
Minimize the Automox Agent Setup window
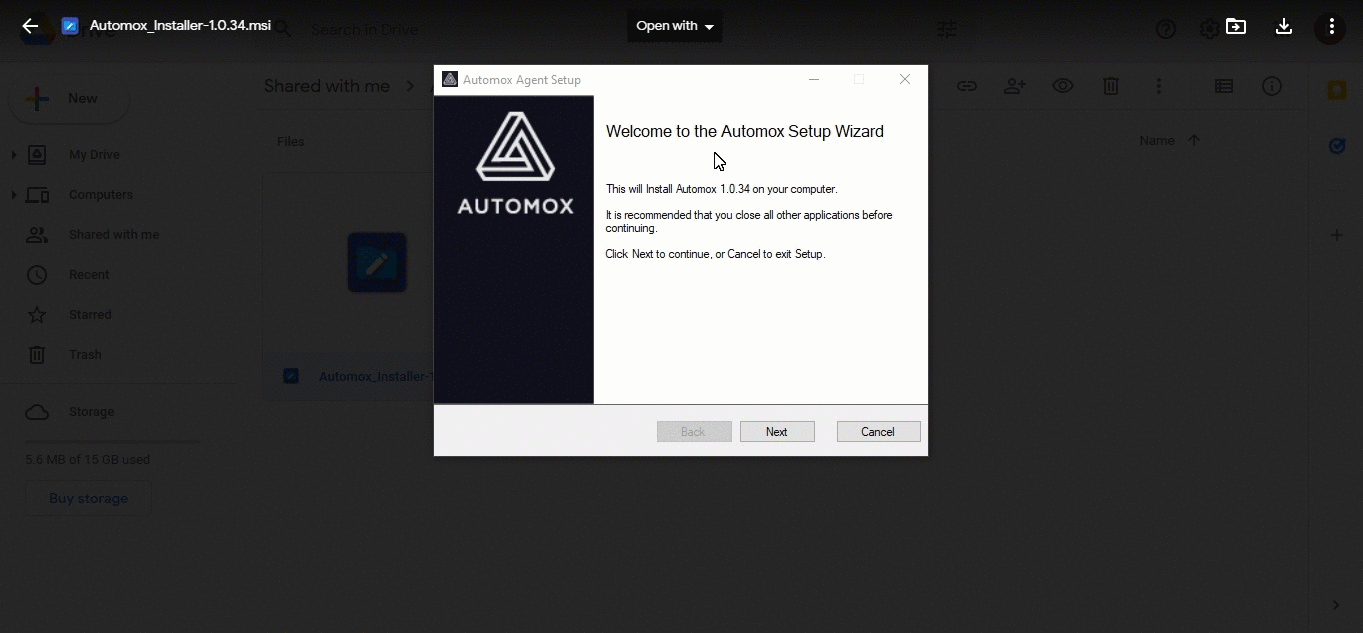814,79
